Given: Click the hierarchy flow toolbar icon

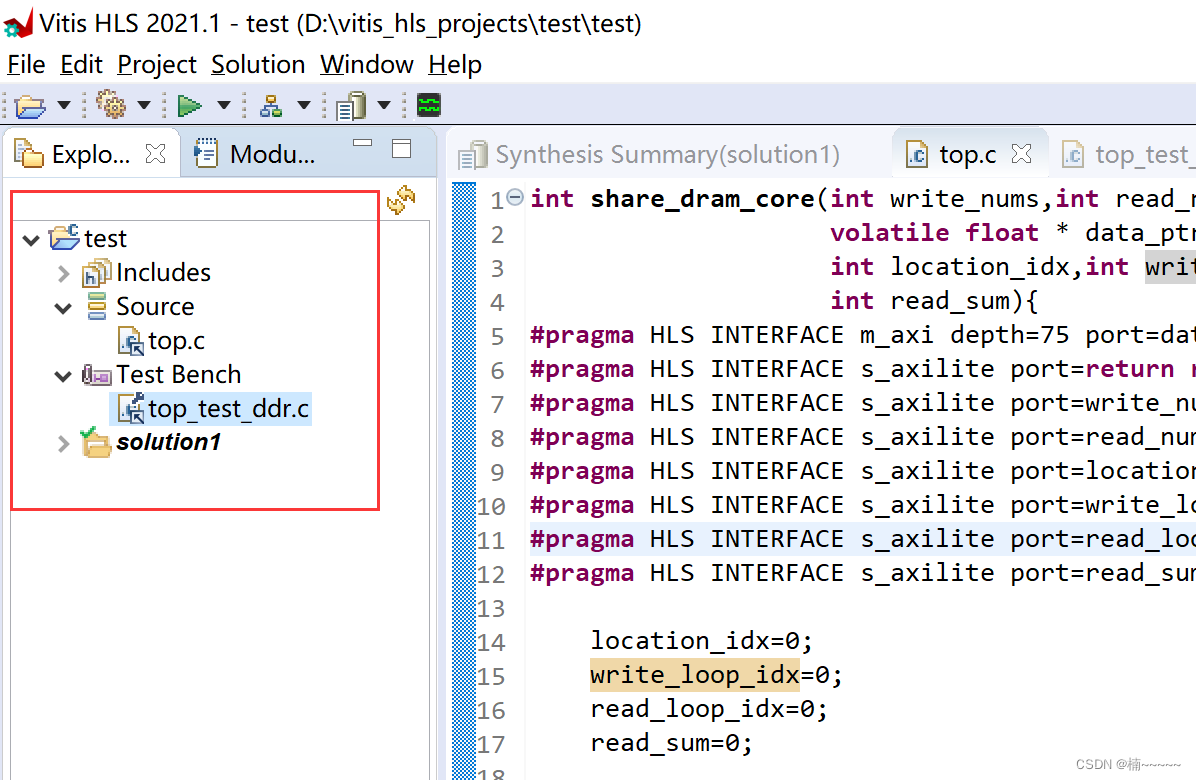Looking at the screenshot, I should click(271, 106).
